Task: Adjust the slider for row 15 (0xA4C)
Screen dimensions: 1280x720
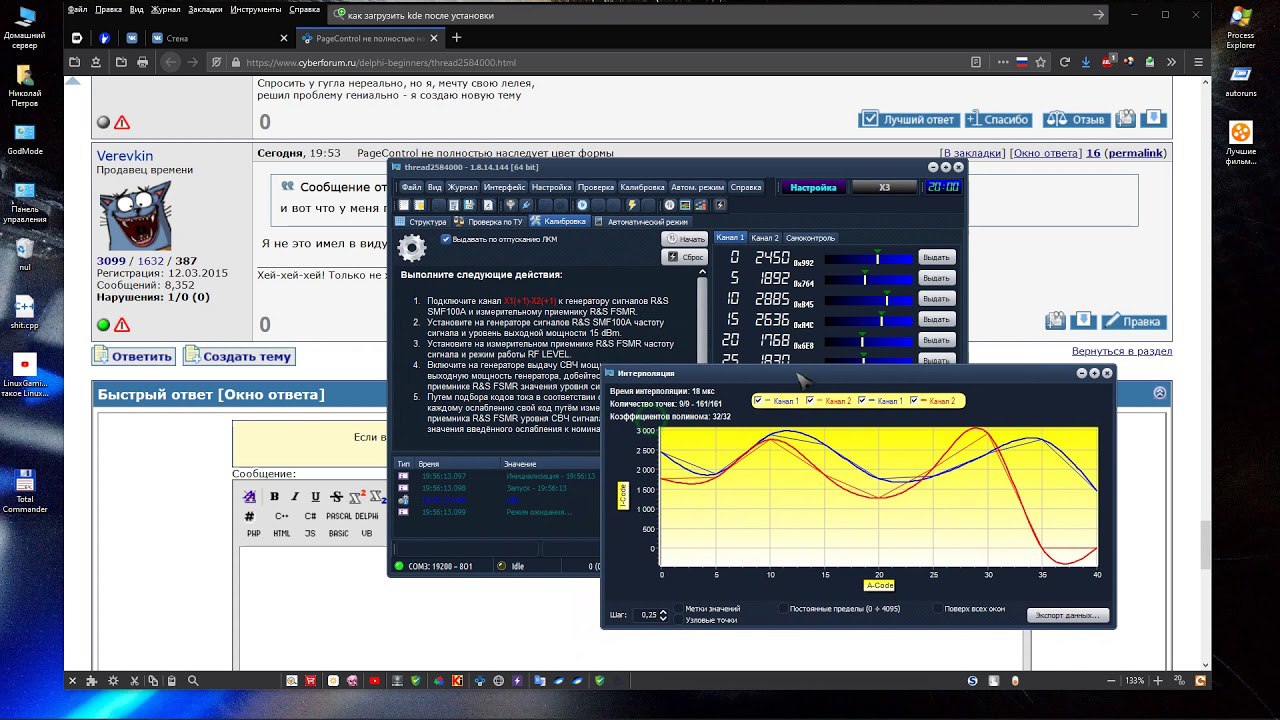Action: point(868,320)
